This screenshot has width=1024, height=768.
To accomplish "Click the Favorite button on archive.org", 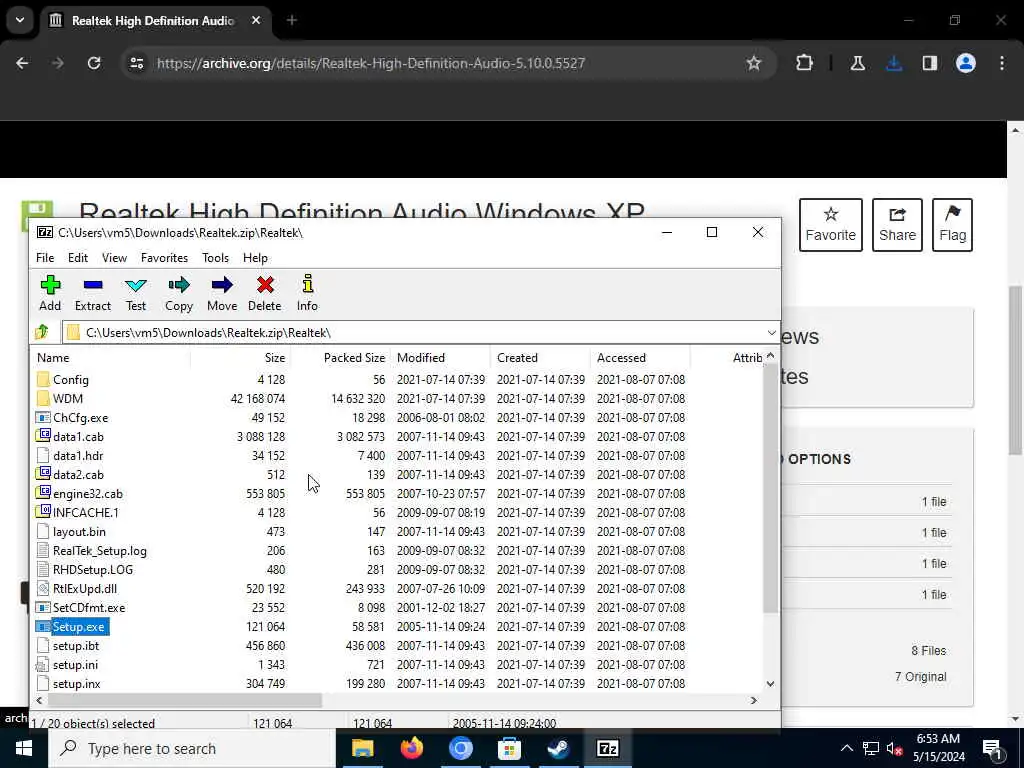I will point(830,225).
